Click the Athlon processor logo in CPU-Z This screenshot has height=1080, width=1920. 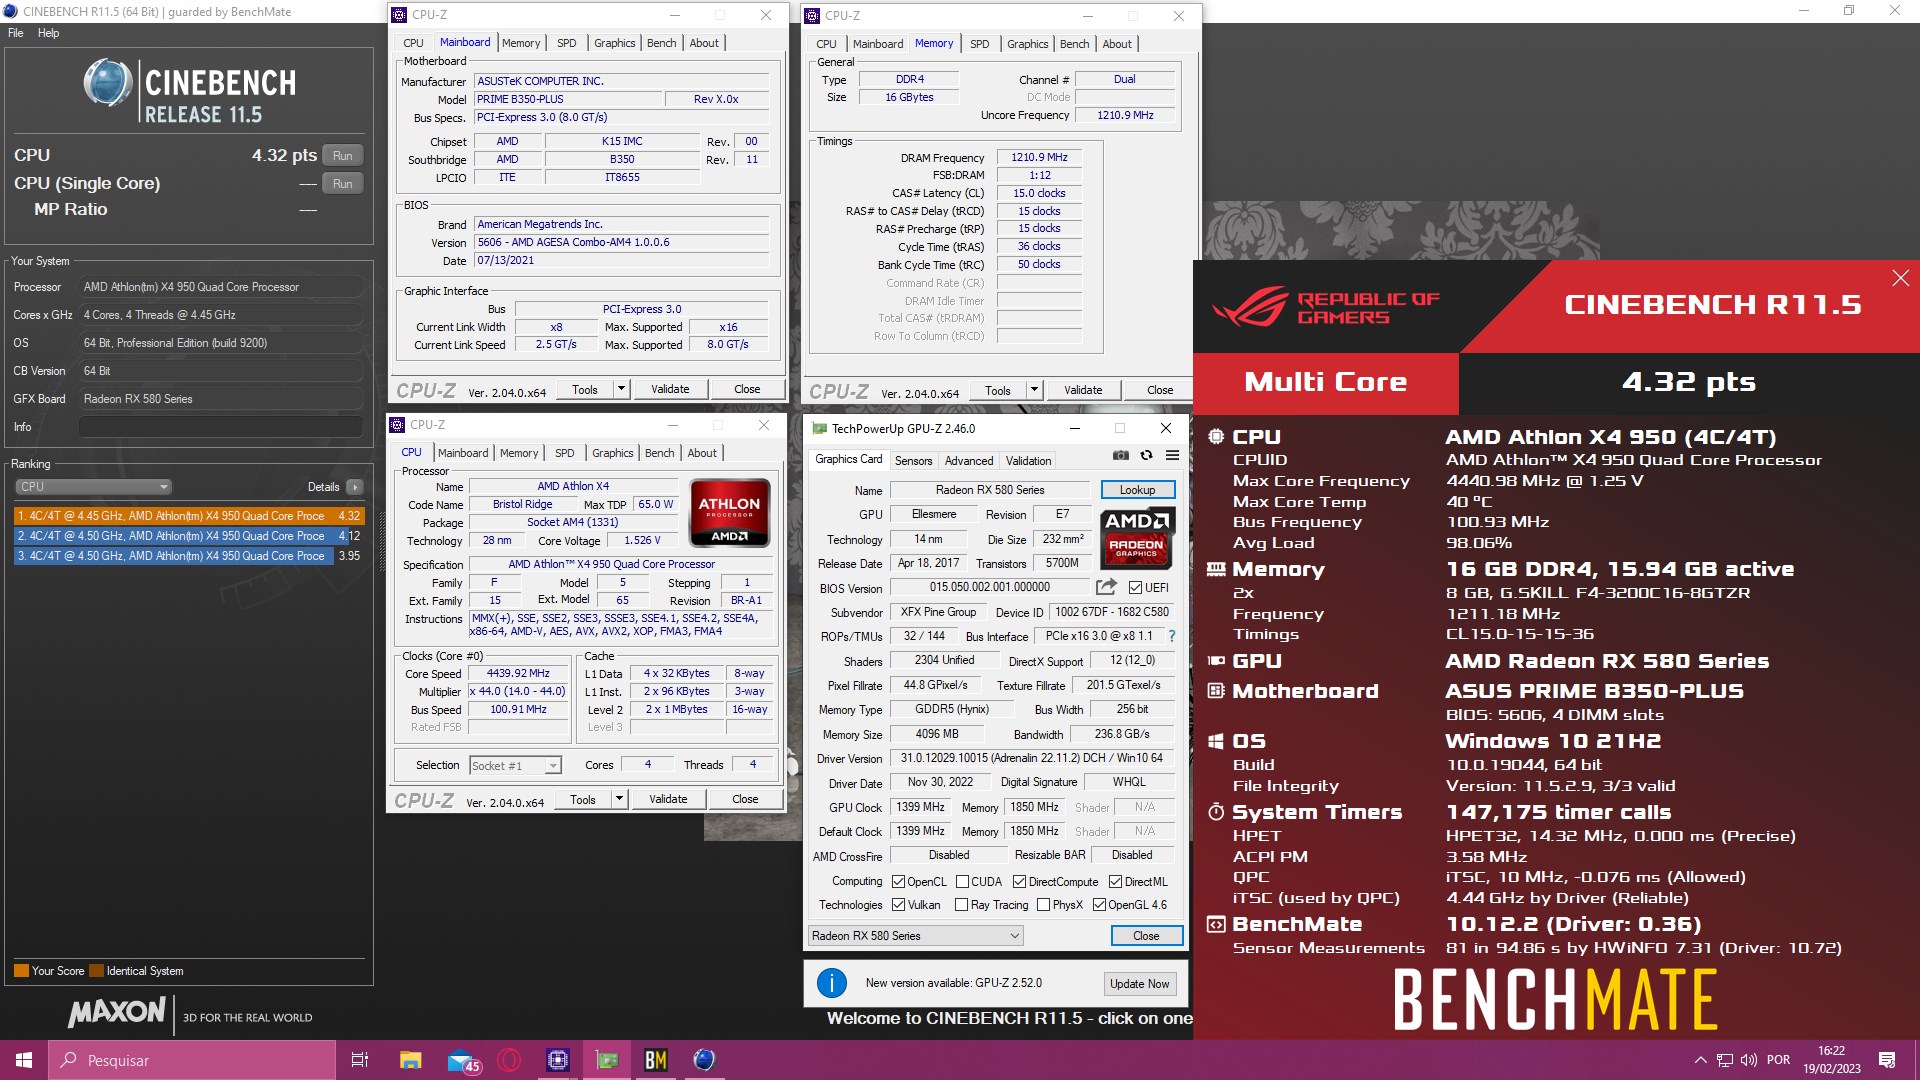point(729,513)
